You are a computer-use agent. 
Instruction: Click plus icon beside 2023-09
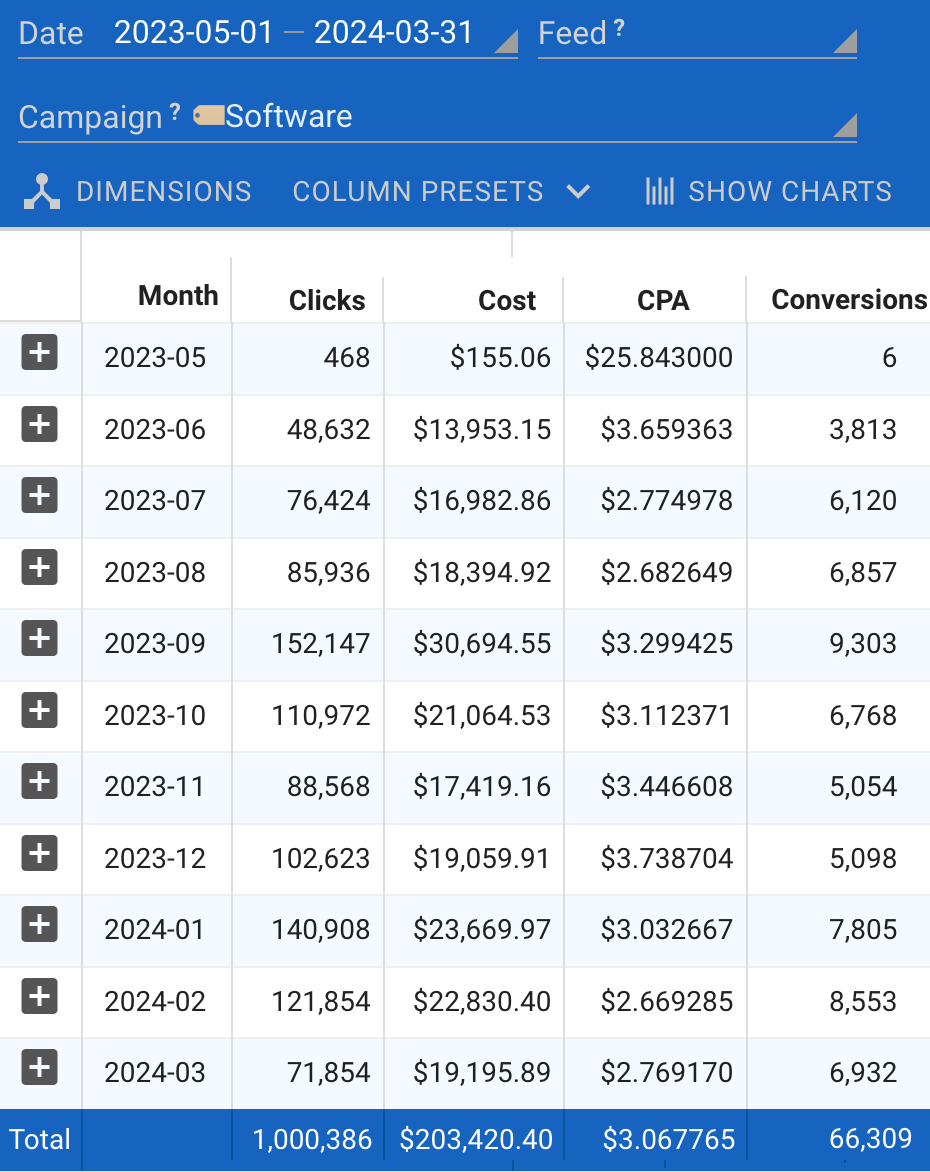coord(39,639)
